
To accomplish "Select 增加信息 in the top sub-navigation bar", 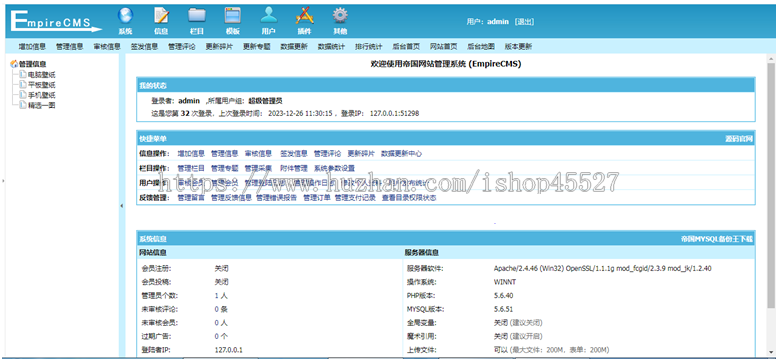I will (x=32, y=47).
